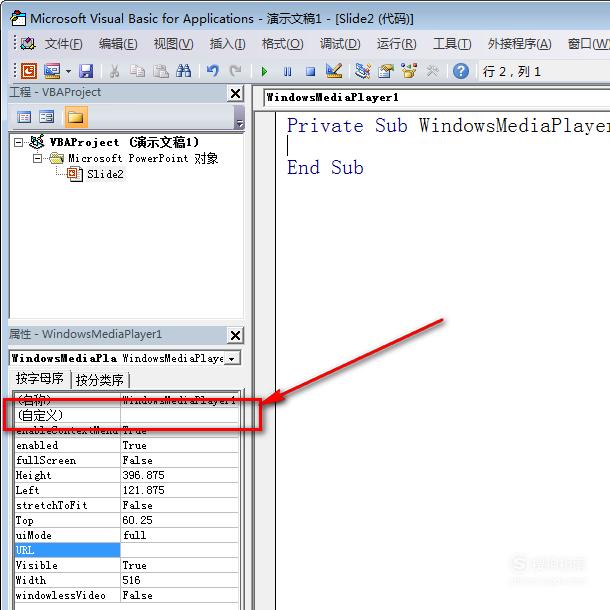Select the URL property name
Image resolution: width=610 pixels, height=610 pixels.
[x=67, y=550]
